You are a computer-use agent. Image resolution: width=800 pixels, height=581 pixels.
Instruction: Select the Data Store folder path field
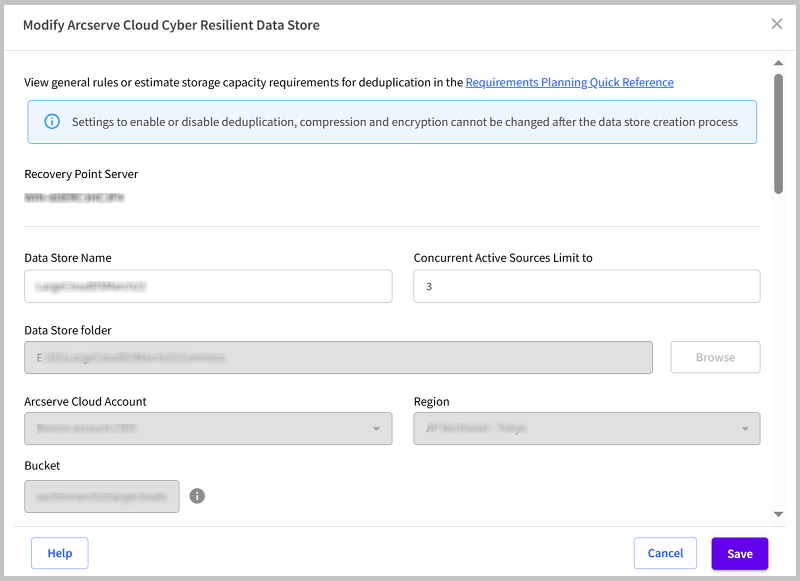338,357
